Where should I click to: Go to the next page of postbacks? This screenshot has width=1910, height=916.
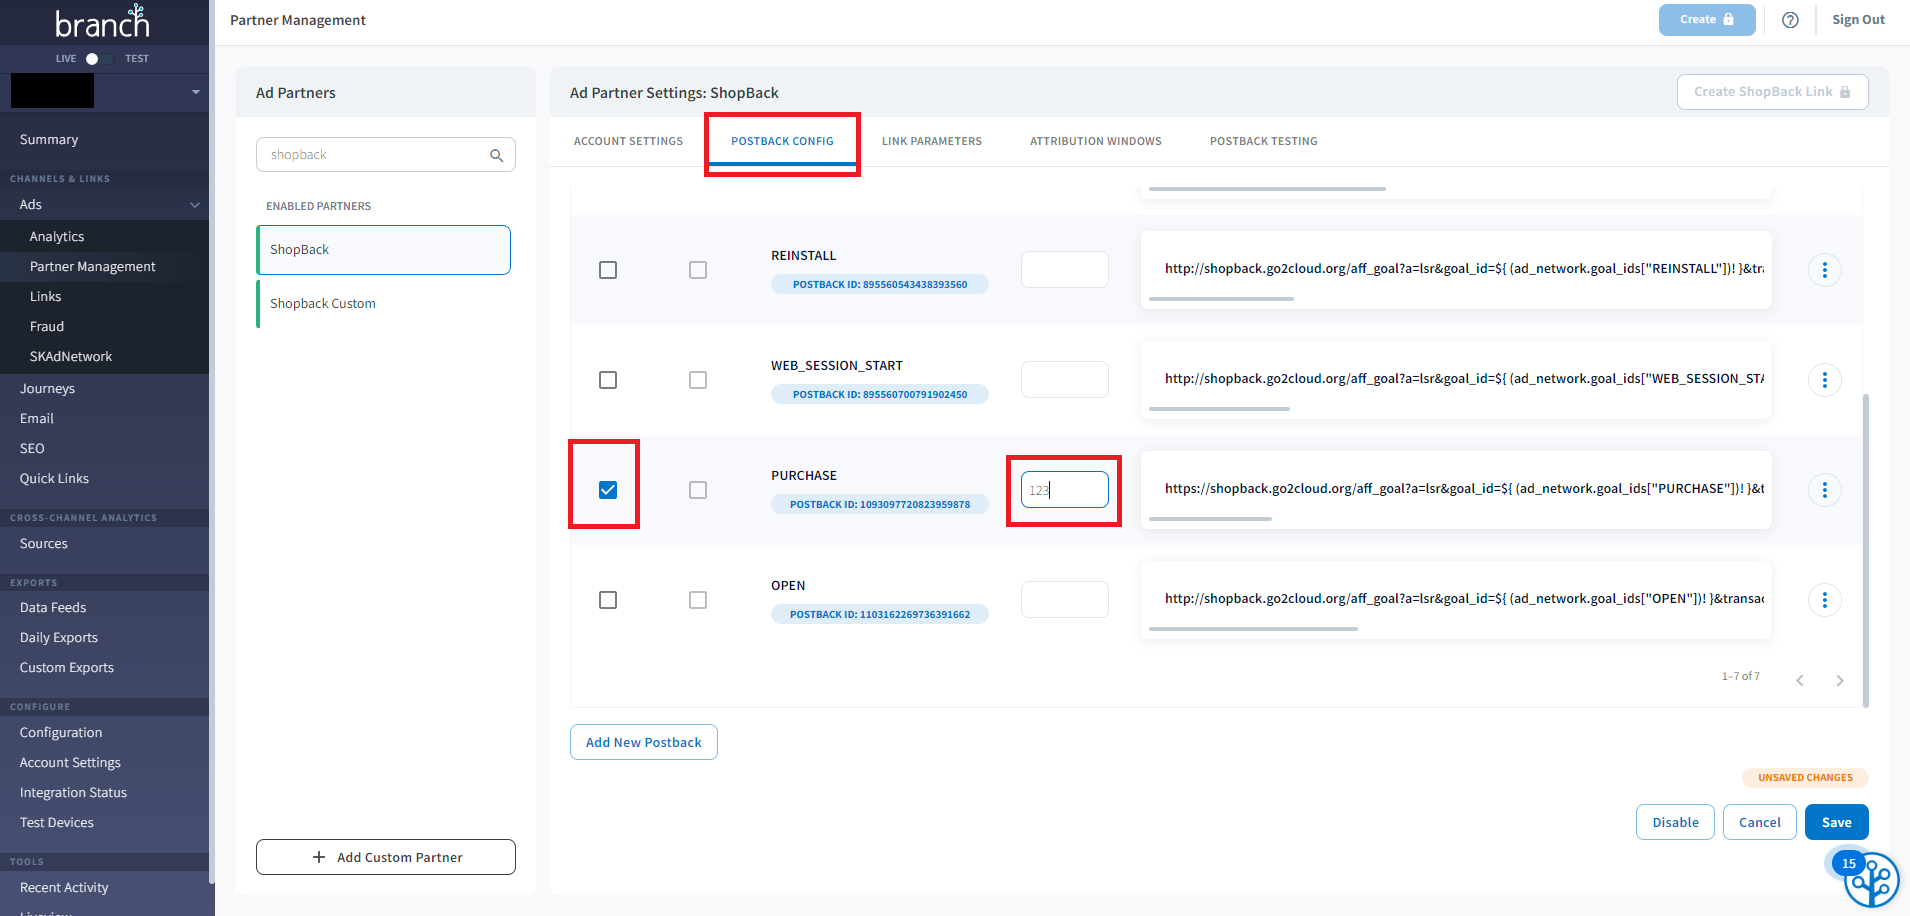pos(1839,680)
